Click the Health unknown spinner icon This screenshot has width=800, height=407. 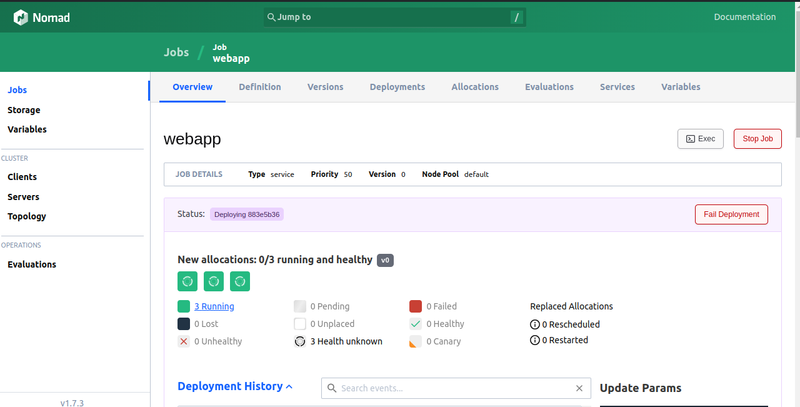300,342
